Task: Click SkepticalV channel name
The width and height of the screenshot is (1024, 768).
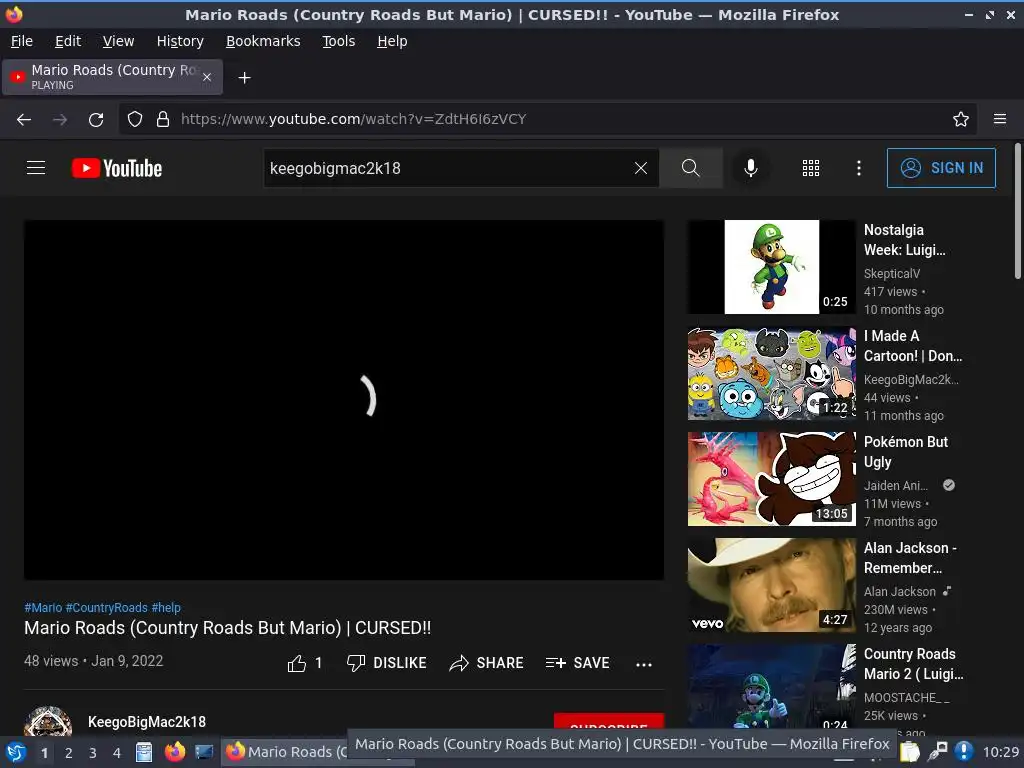Action: [891, 274]
